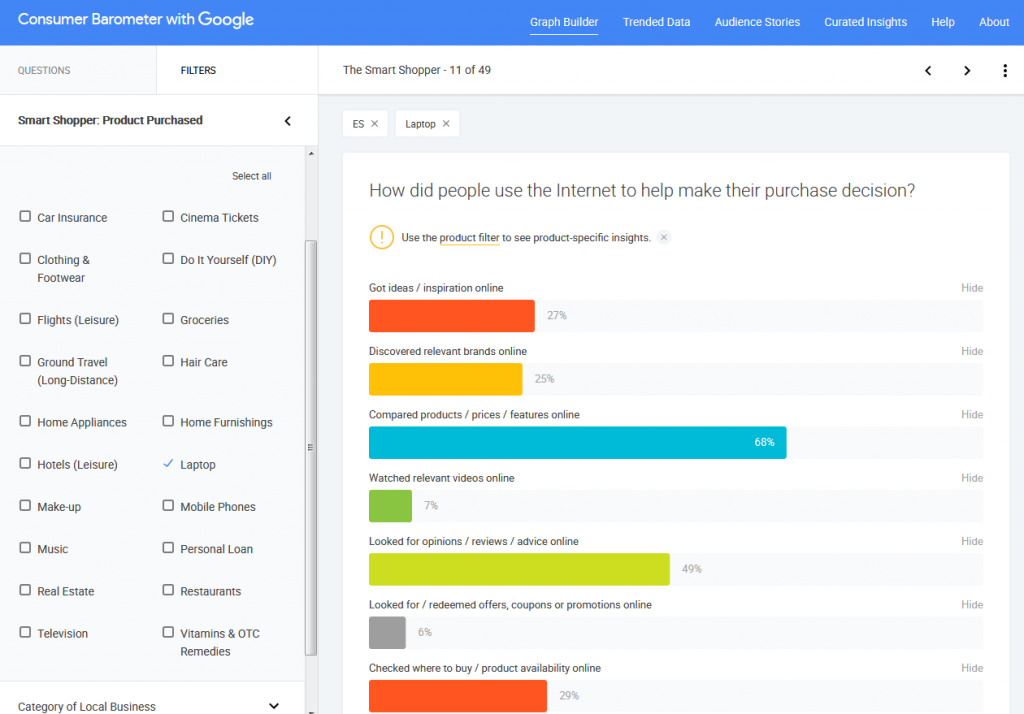Check the Do It Yourself (DIY) checkbox
The height and width of the screenshot is (714, 1024).
point(168,259)
